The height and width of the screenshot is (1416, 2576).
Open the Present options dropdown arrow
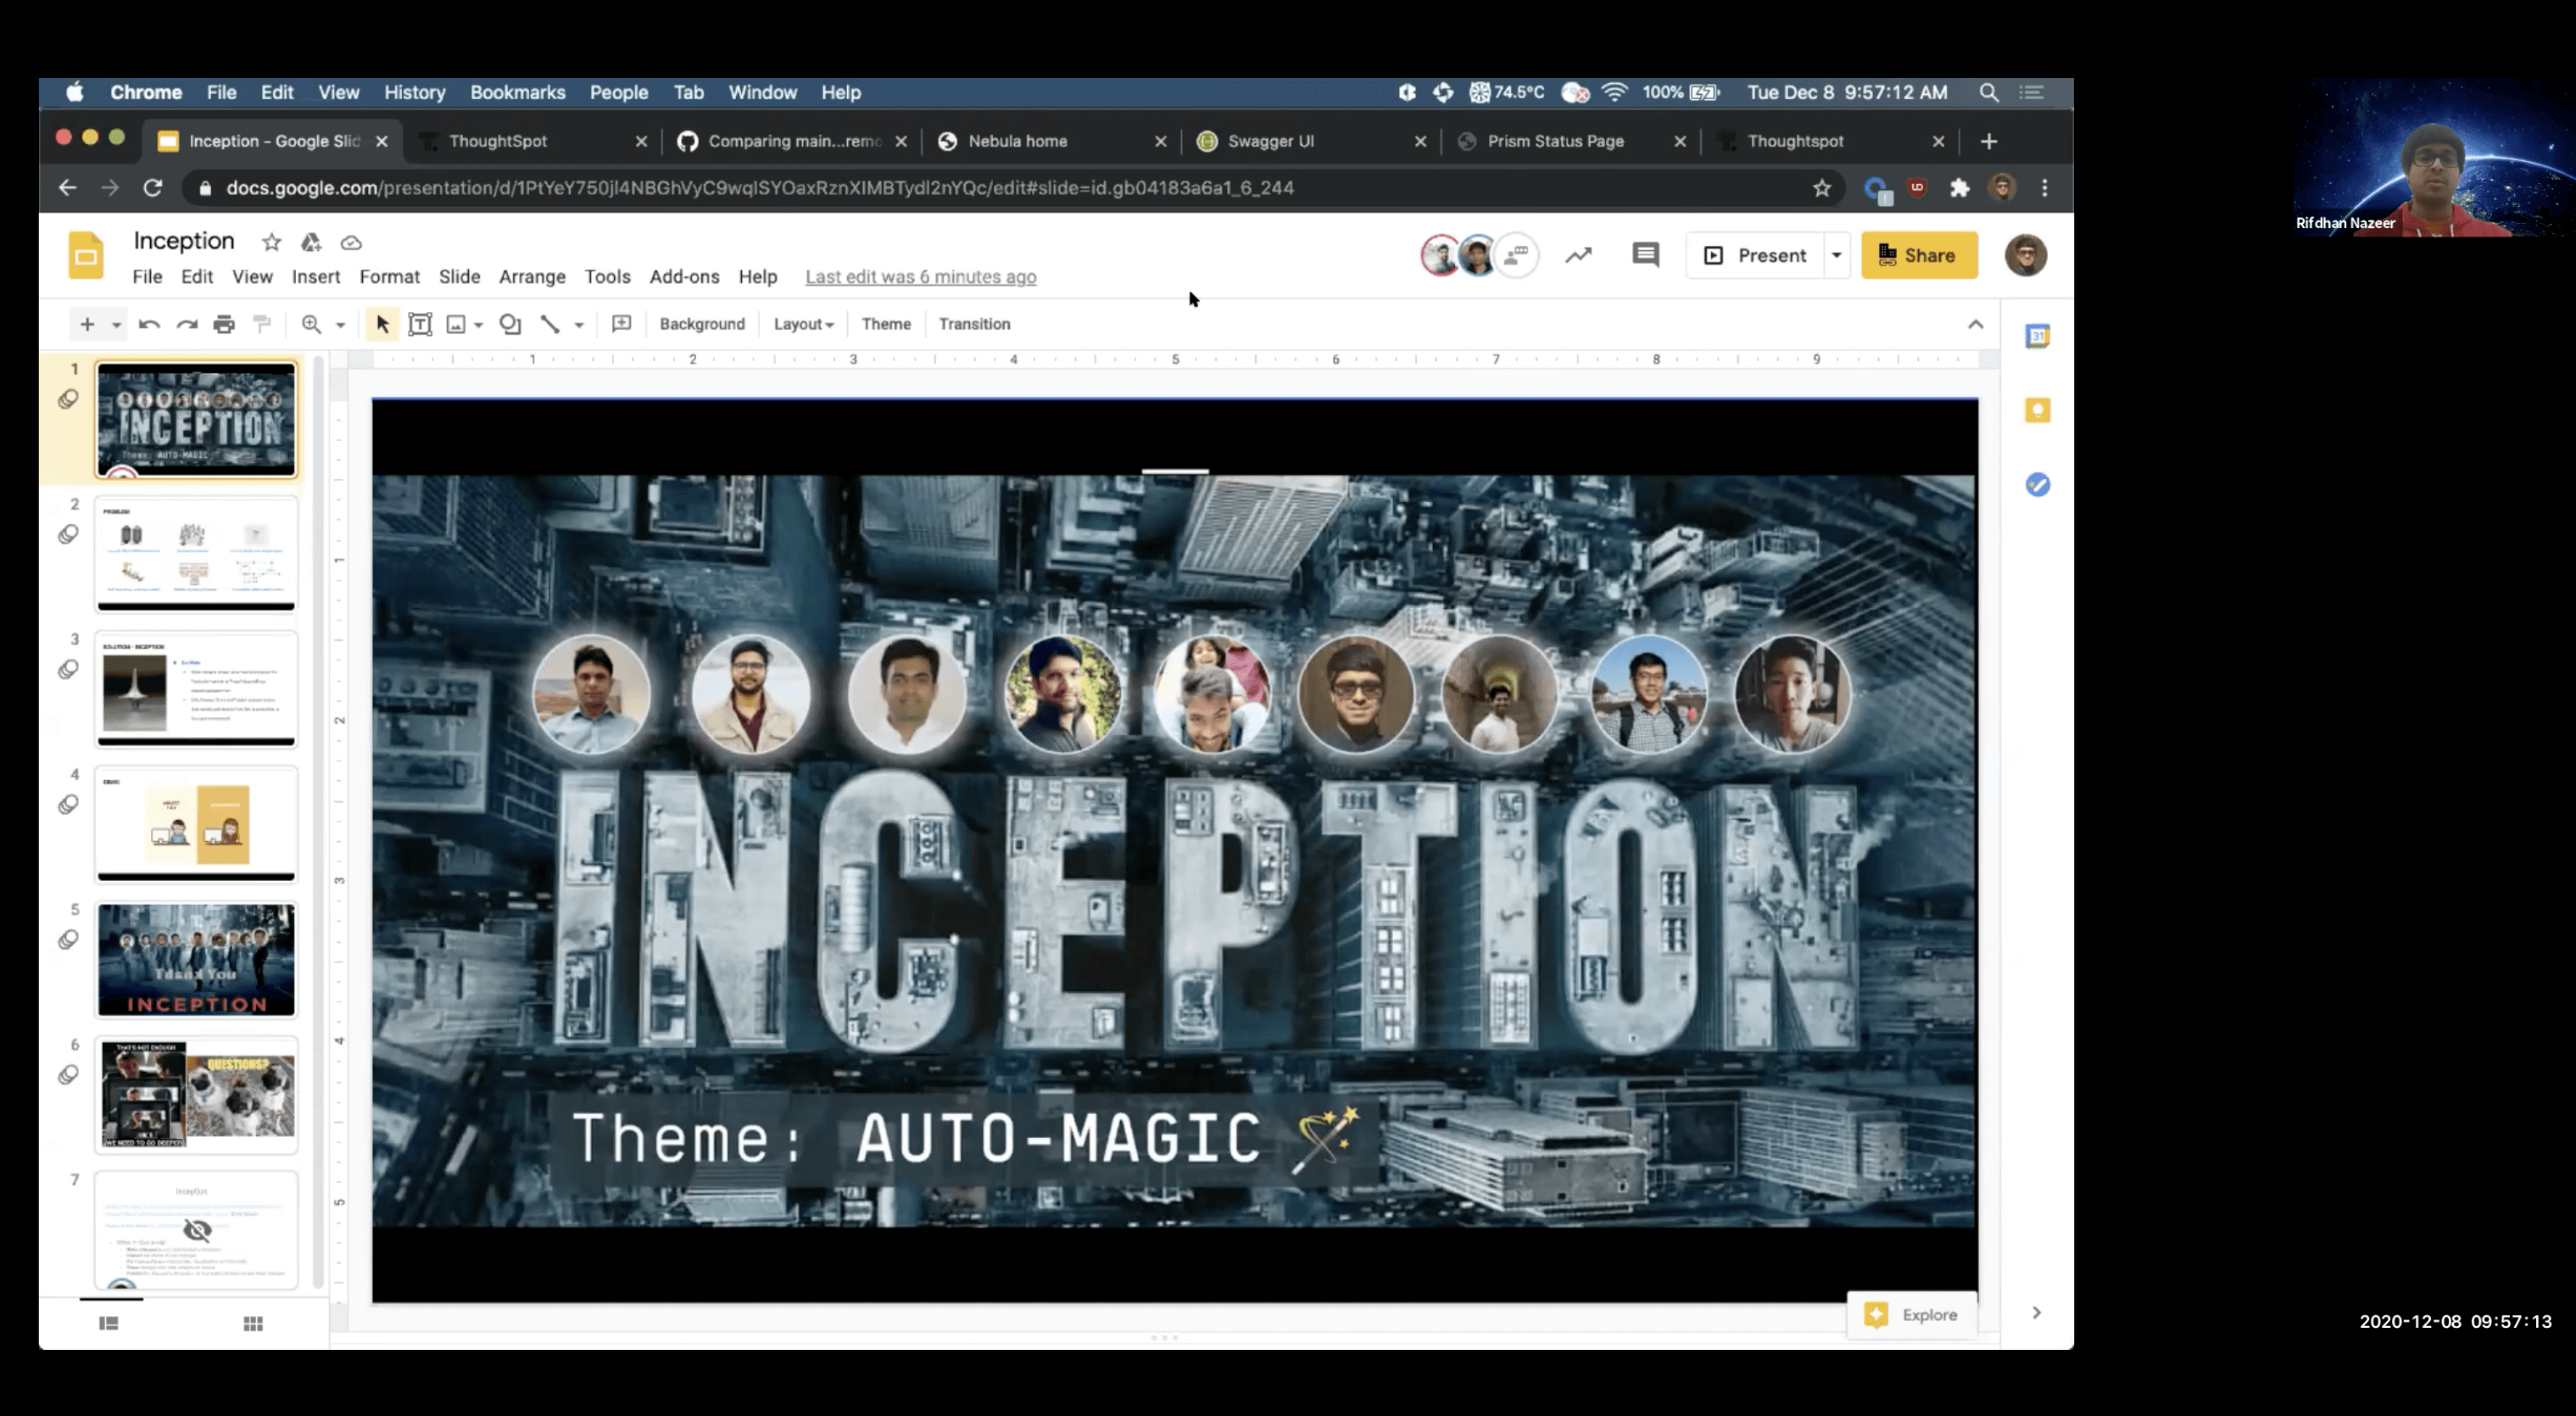[1837, 255]
